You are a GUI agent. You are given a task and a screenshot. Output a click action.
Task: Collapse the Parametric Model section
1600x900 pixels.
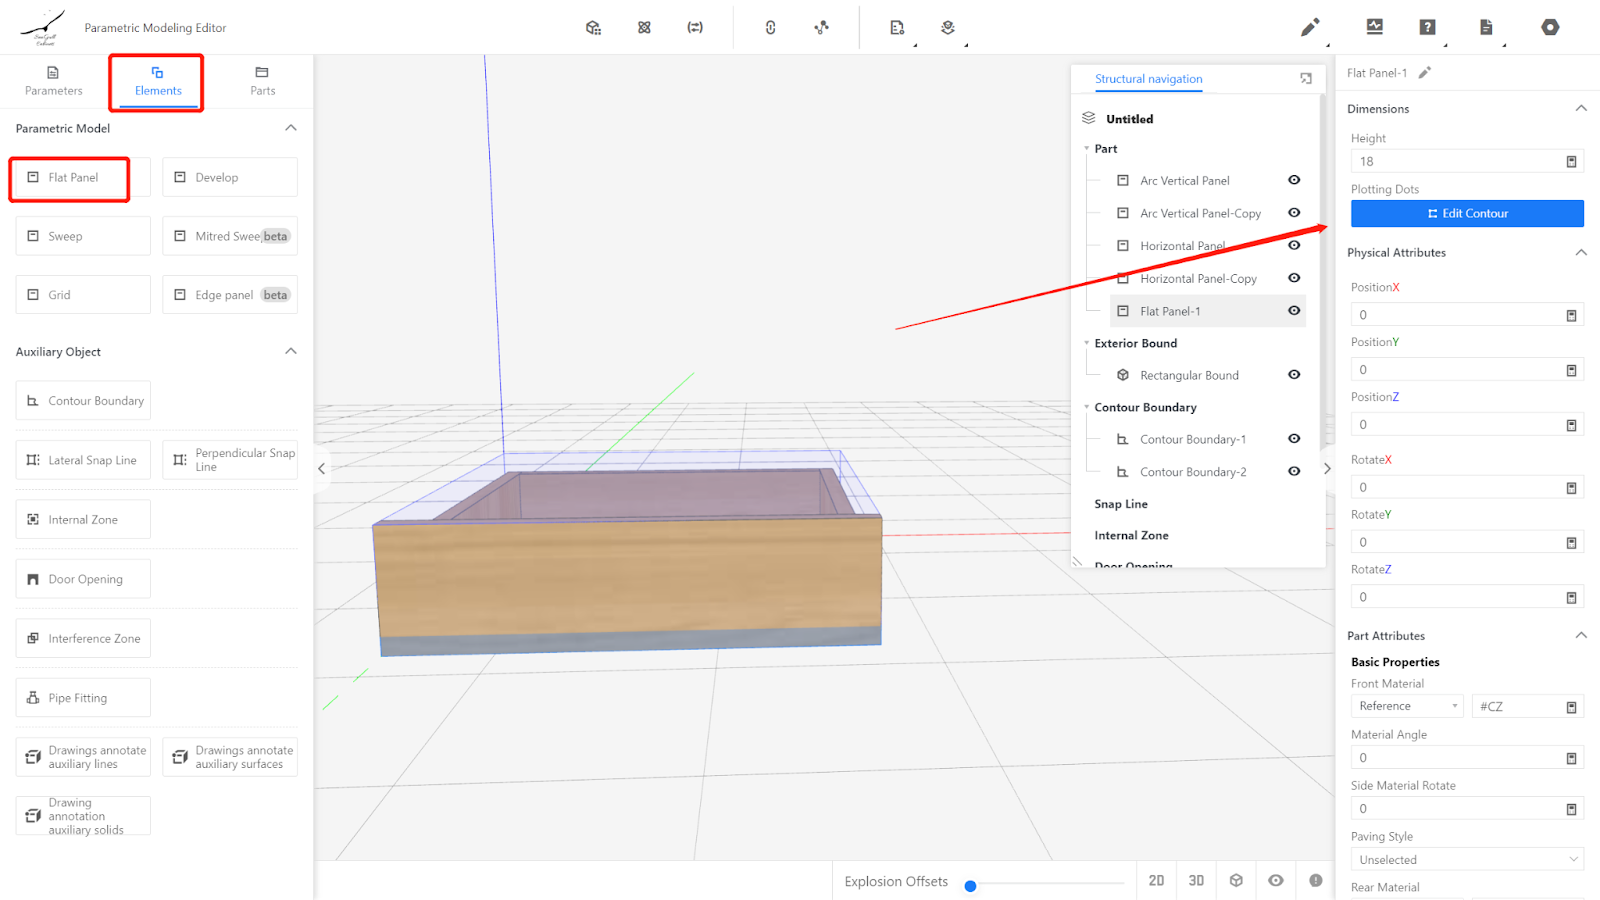pos(291,128)
